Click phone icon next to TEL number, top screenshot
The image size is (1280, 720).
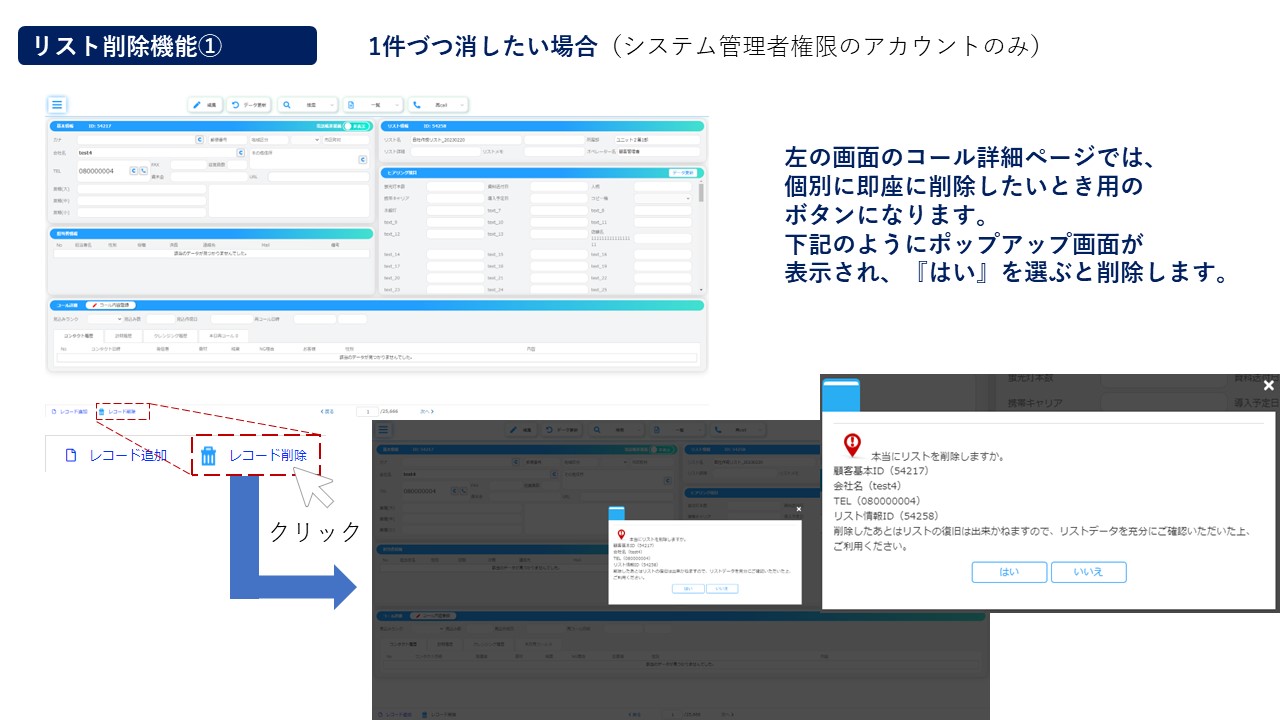click(143, 170)
